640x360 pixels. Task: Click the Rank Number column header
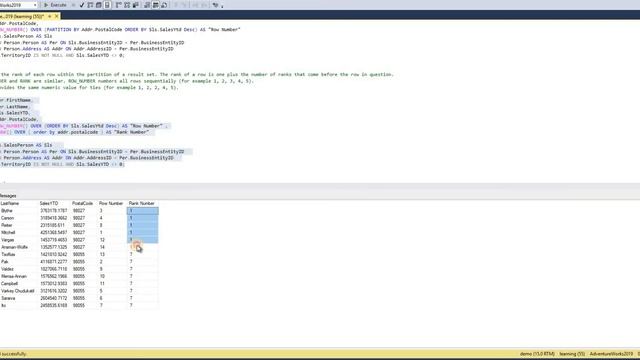click(142, 203)
